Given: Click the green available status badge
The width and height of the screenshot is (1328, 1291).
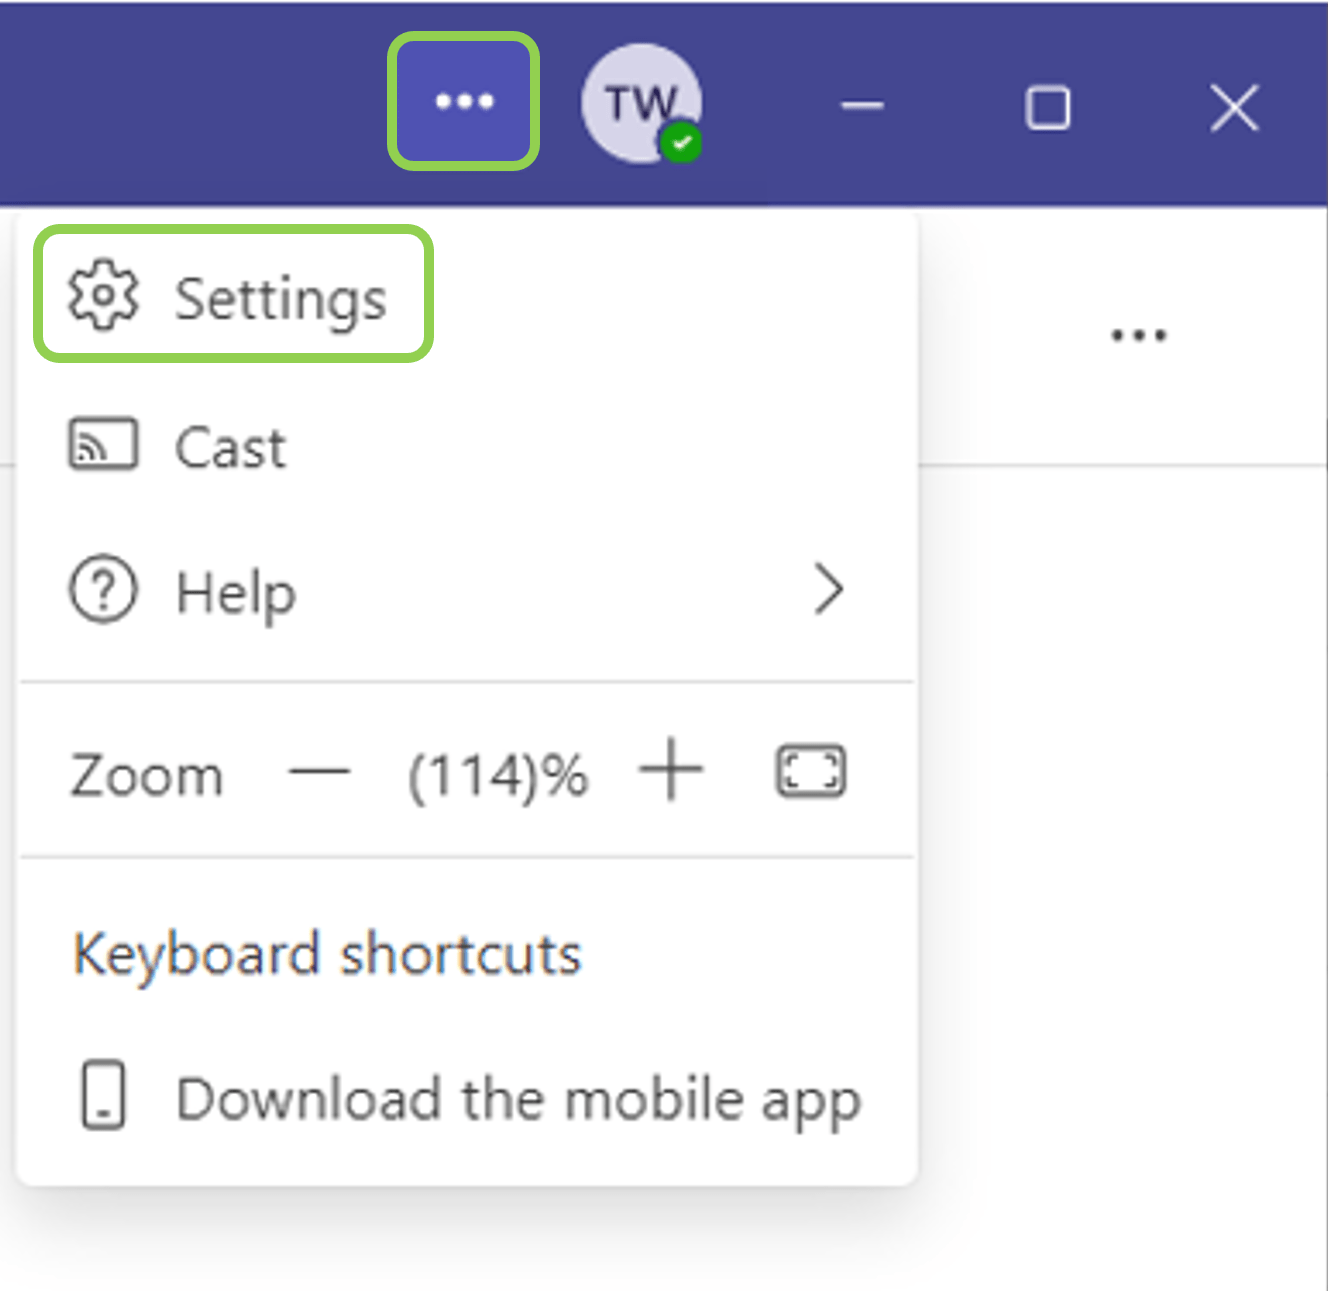Looking at the screenshot, I should 682,143.
